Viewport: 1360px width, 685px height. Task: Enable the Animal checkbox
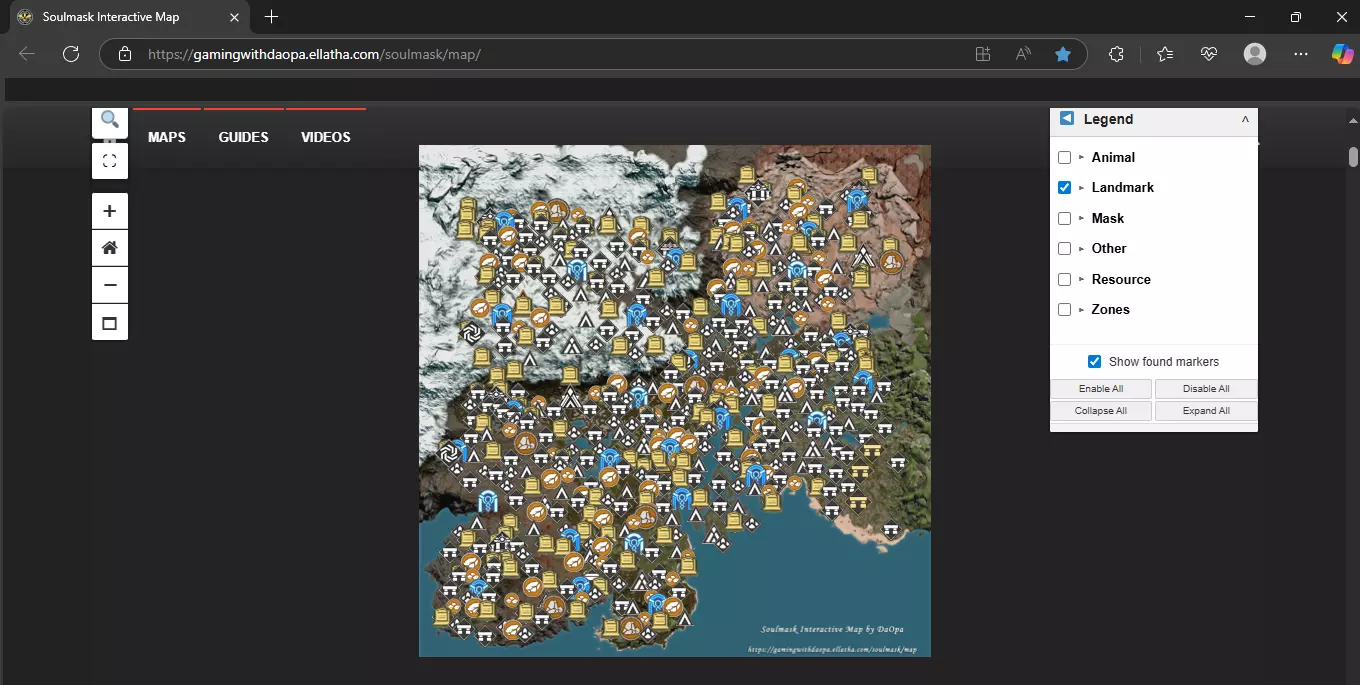pyautogui.click(x=1064, y=157)
